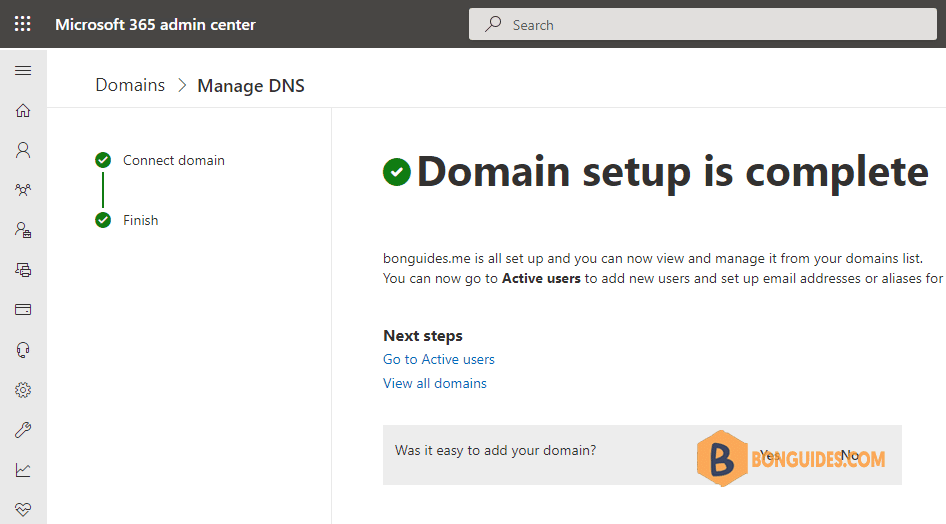Open Health heart icon in sidebar

pos(23,510)
